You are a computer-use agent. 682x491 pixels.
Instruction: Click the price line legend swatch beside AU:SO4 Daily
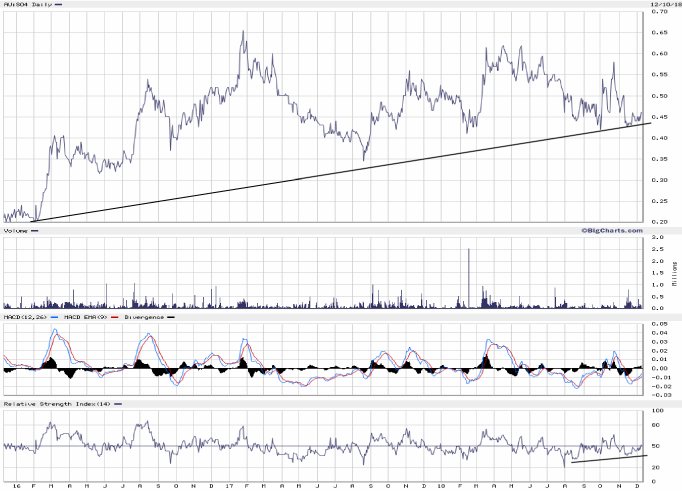click(x=57, y=5)
